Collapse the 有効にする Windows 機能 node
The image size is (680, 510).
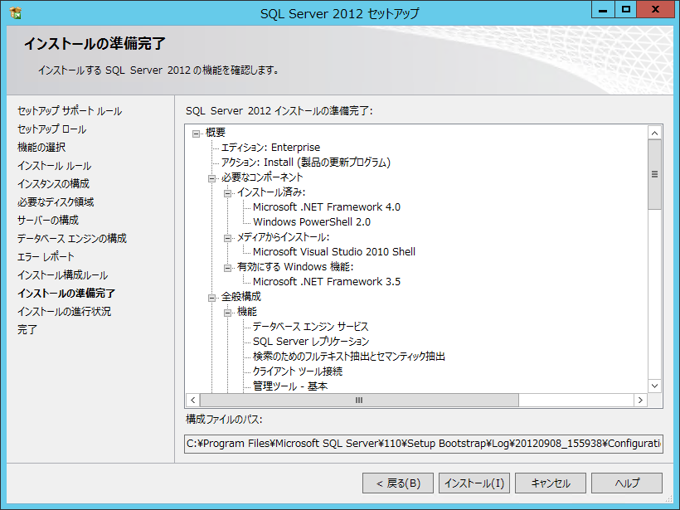tap(227, 268)
